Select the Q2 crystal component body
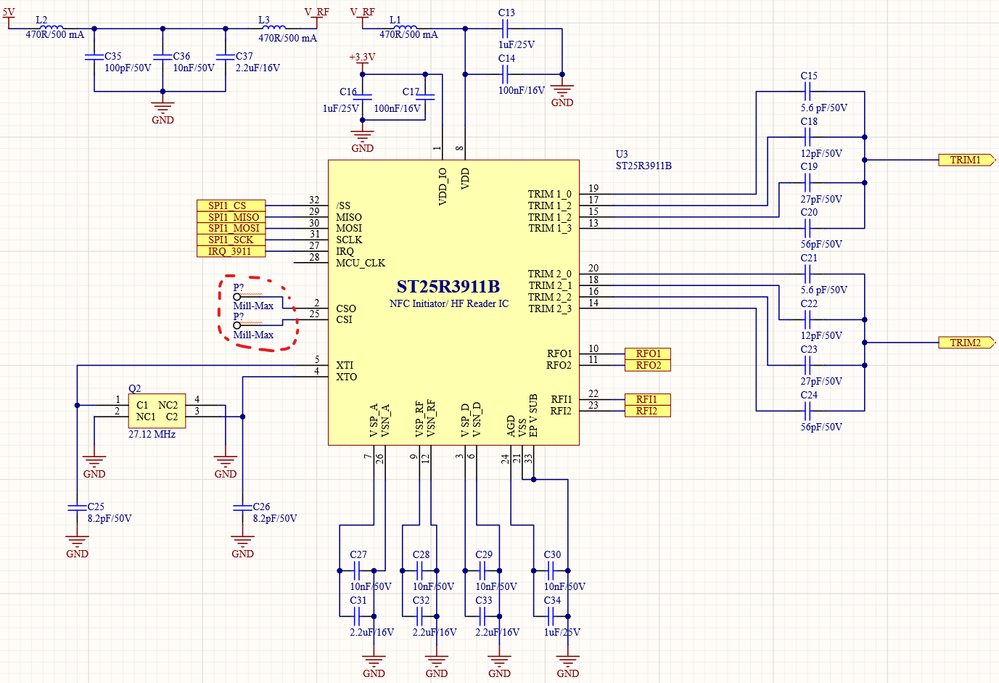 tap(157, 411)
